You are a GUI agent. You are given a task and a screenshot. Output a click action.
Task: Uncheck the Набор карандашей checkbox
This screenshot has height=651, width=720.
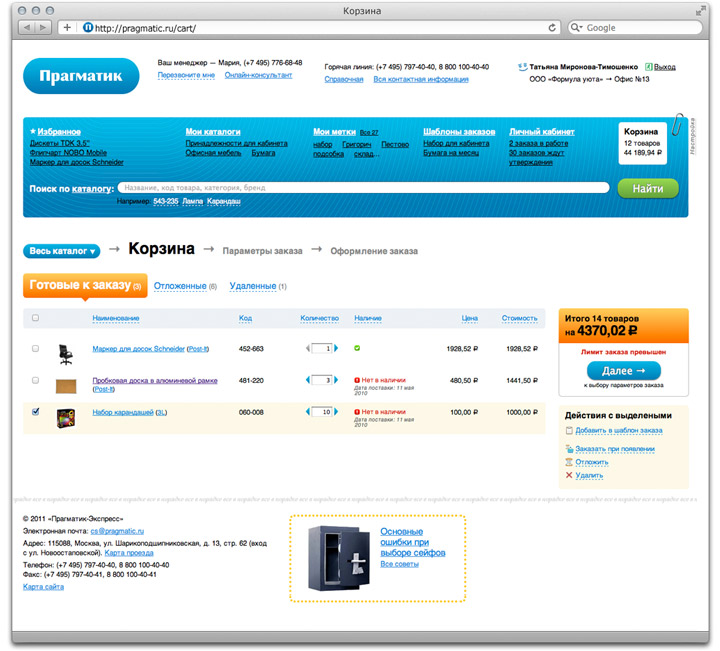coord(36,412)
